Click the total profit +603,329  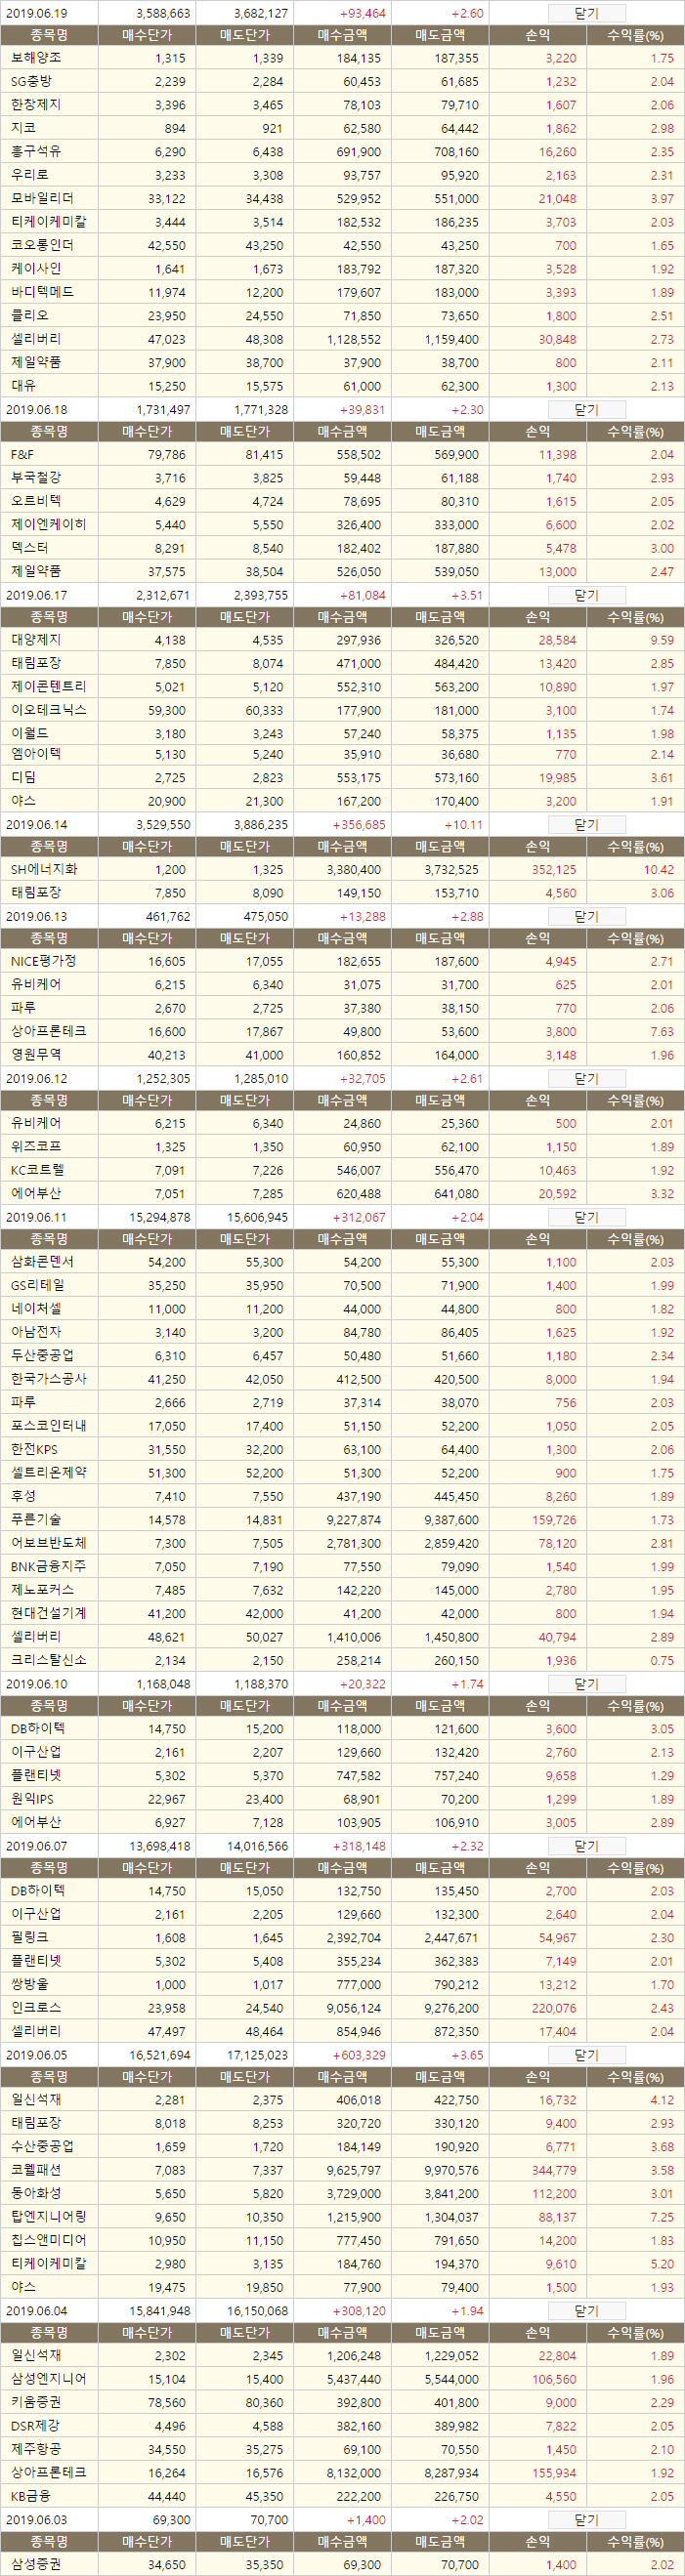click(x=358, y=2056)
